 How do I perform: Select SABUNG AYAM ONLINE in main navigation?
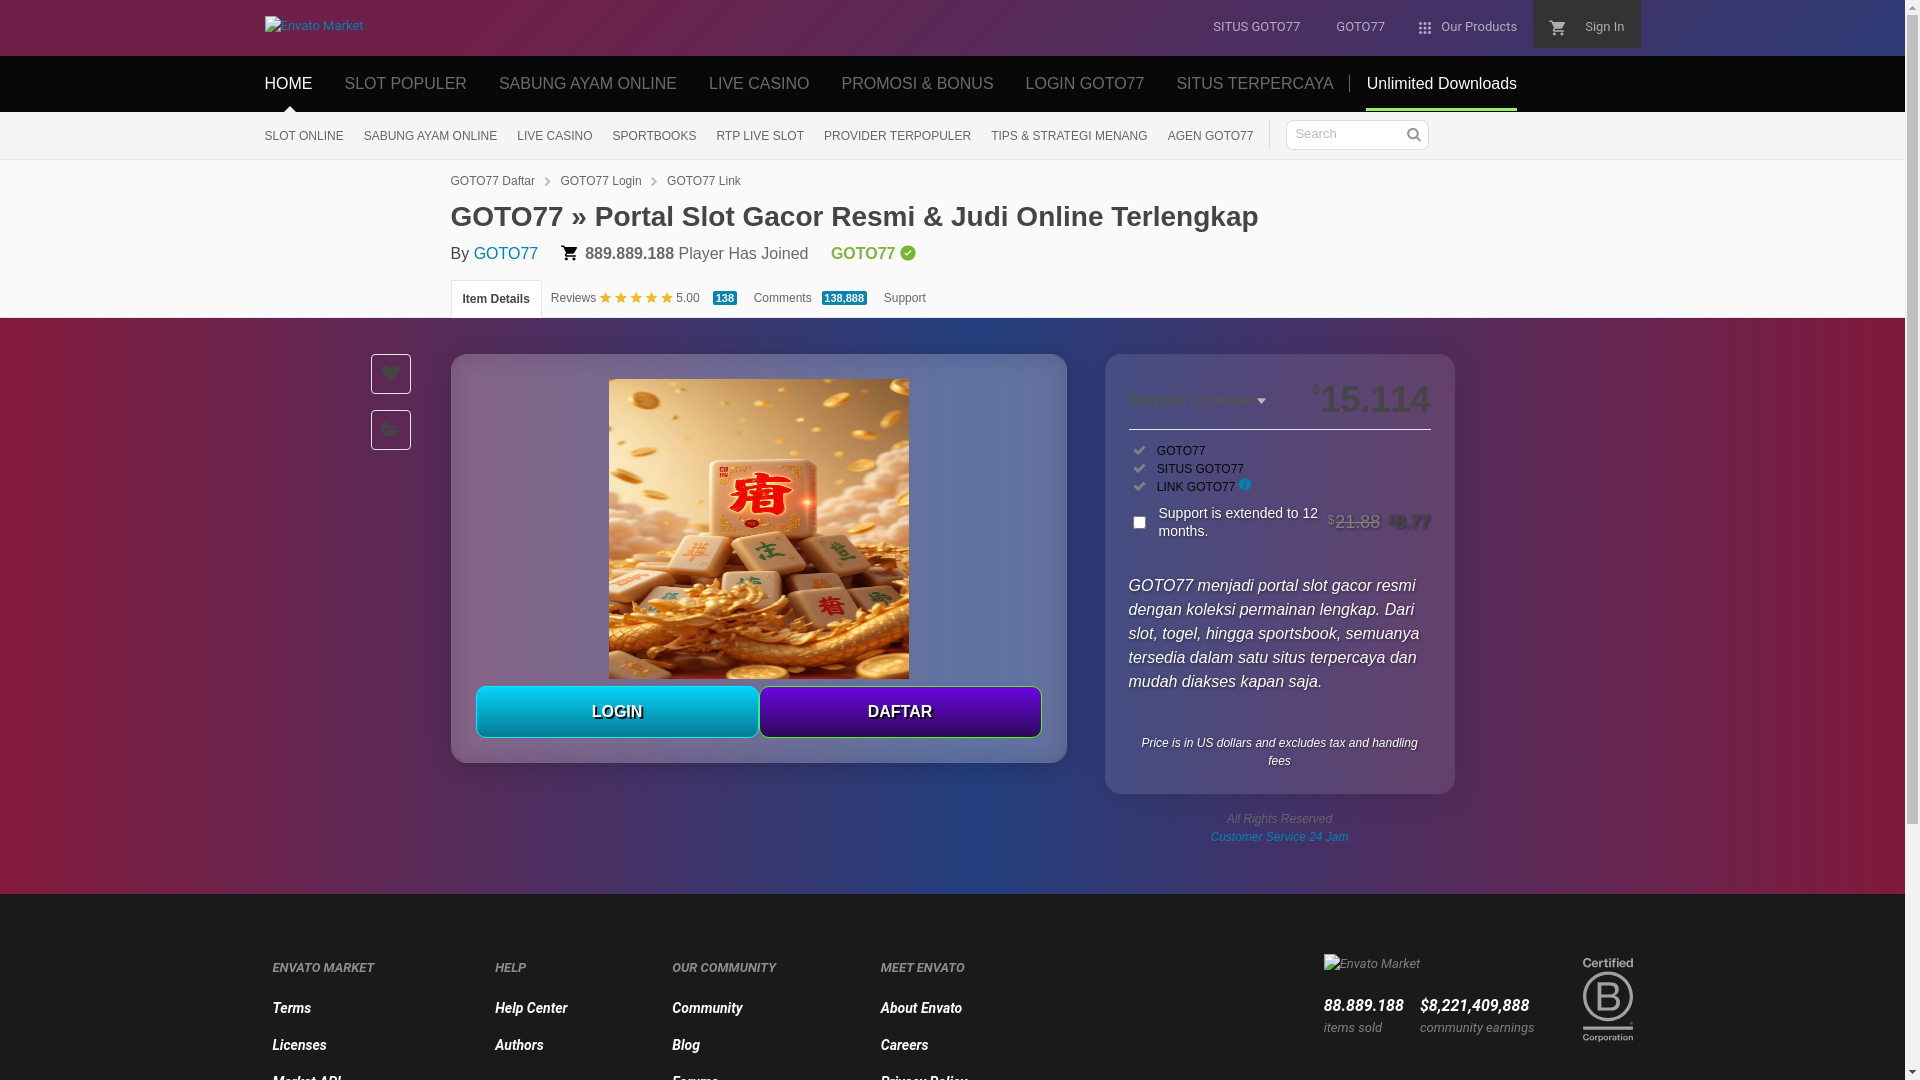588,84
